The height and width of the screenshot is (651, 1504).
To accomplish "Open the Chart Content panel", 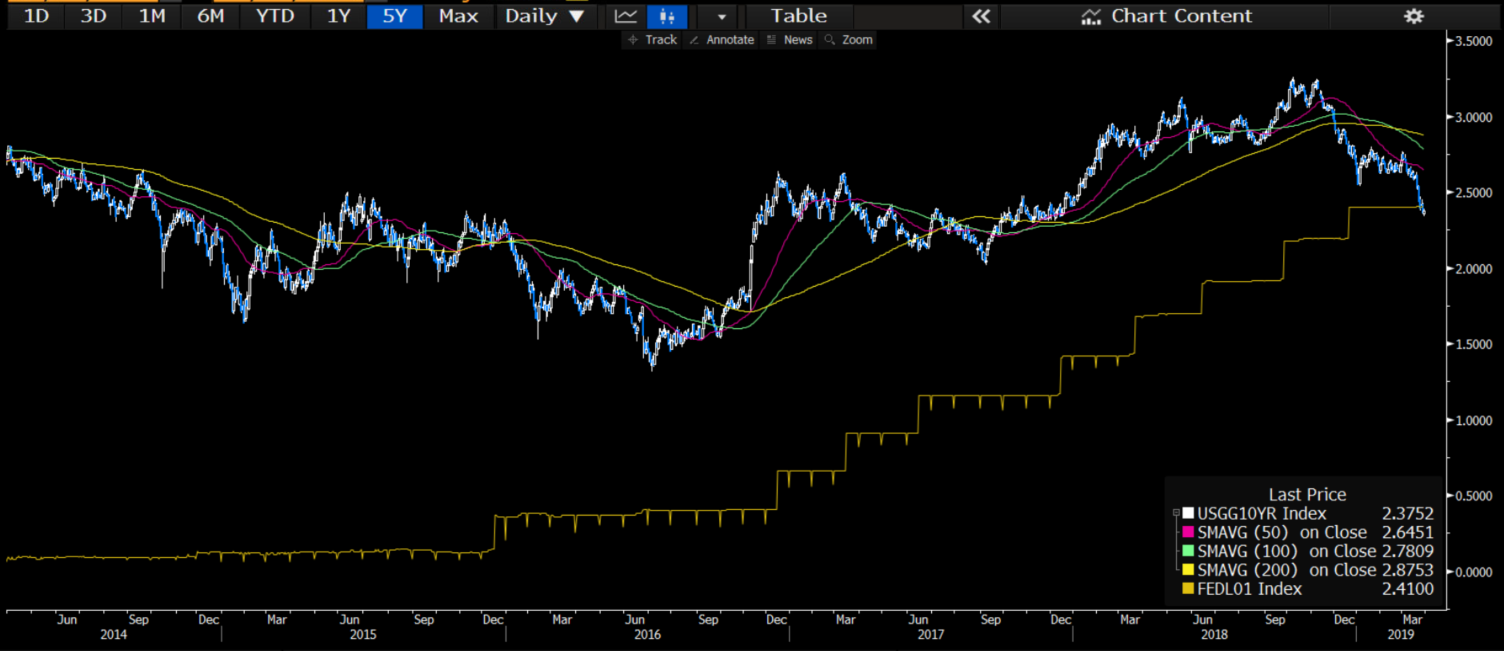I will pos(1168,16).
